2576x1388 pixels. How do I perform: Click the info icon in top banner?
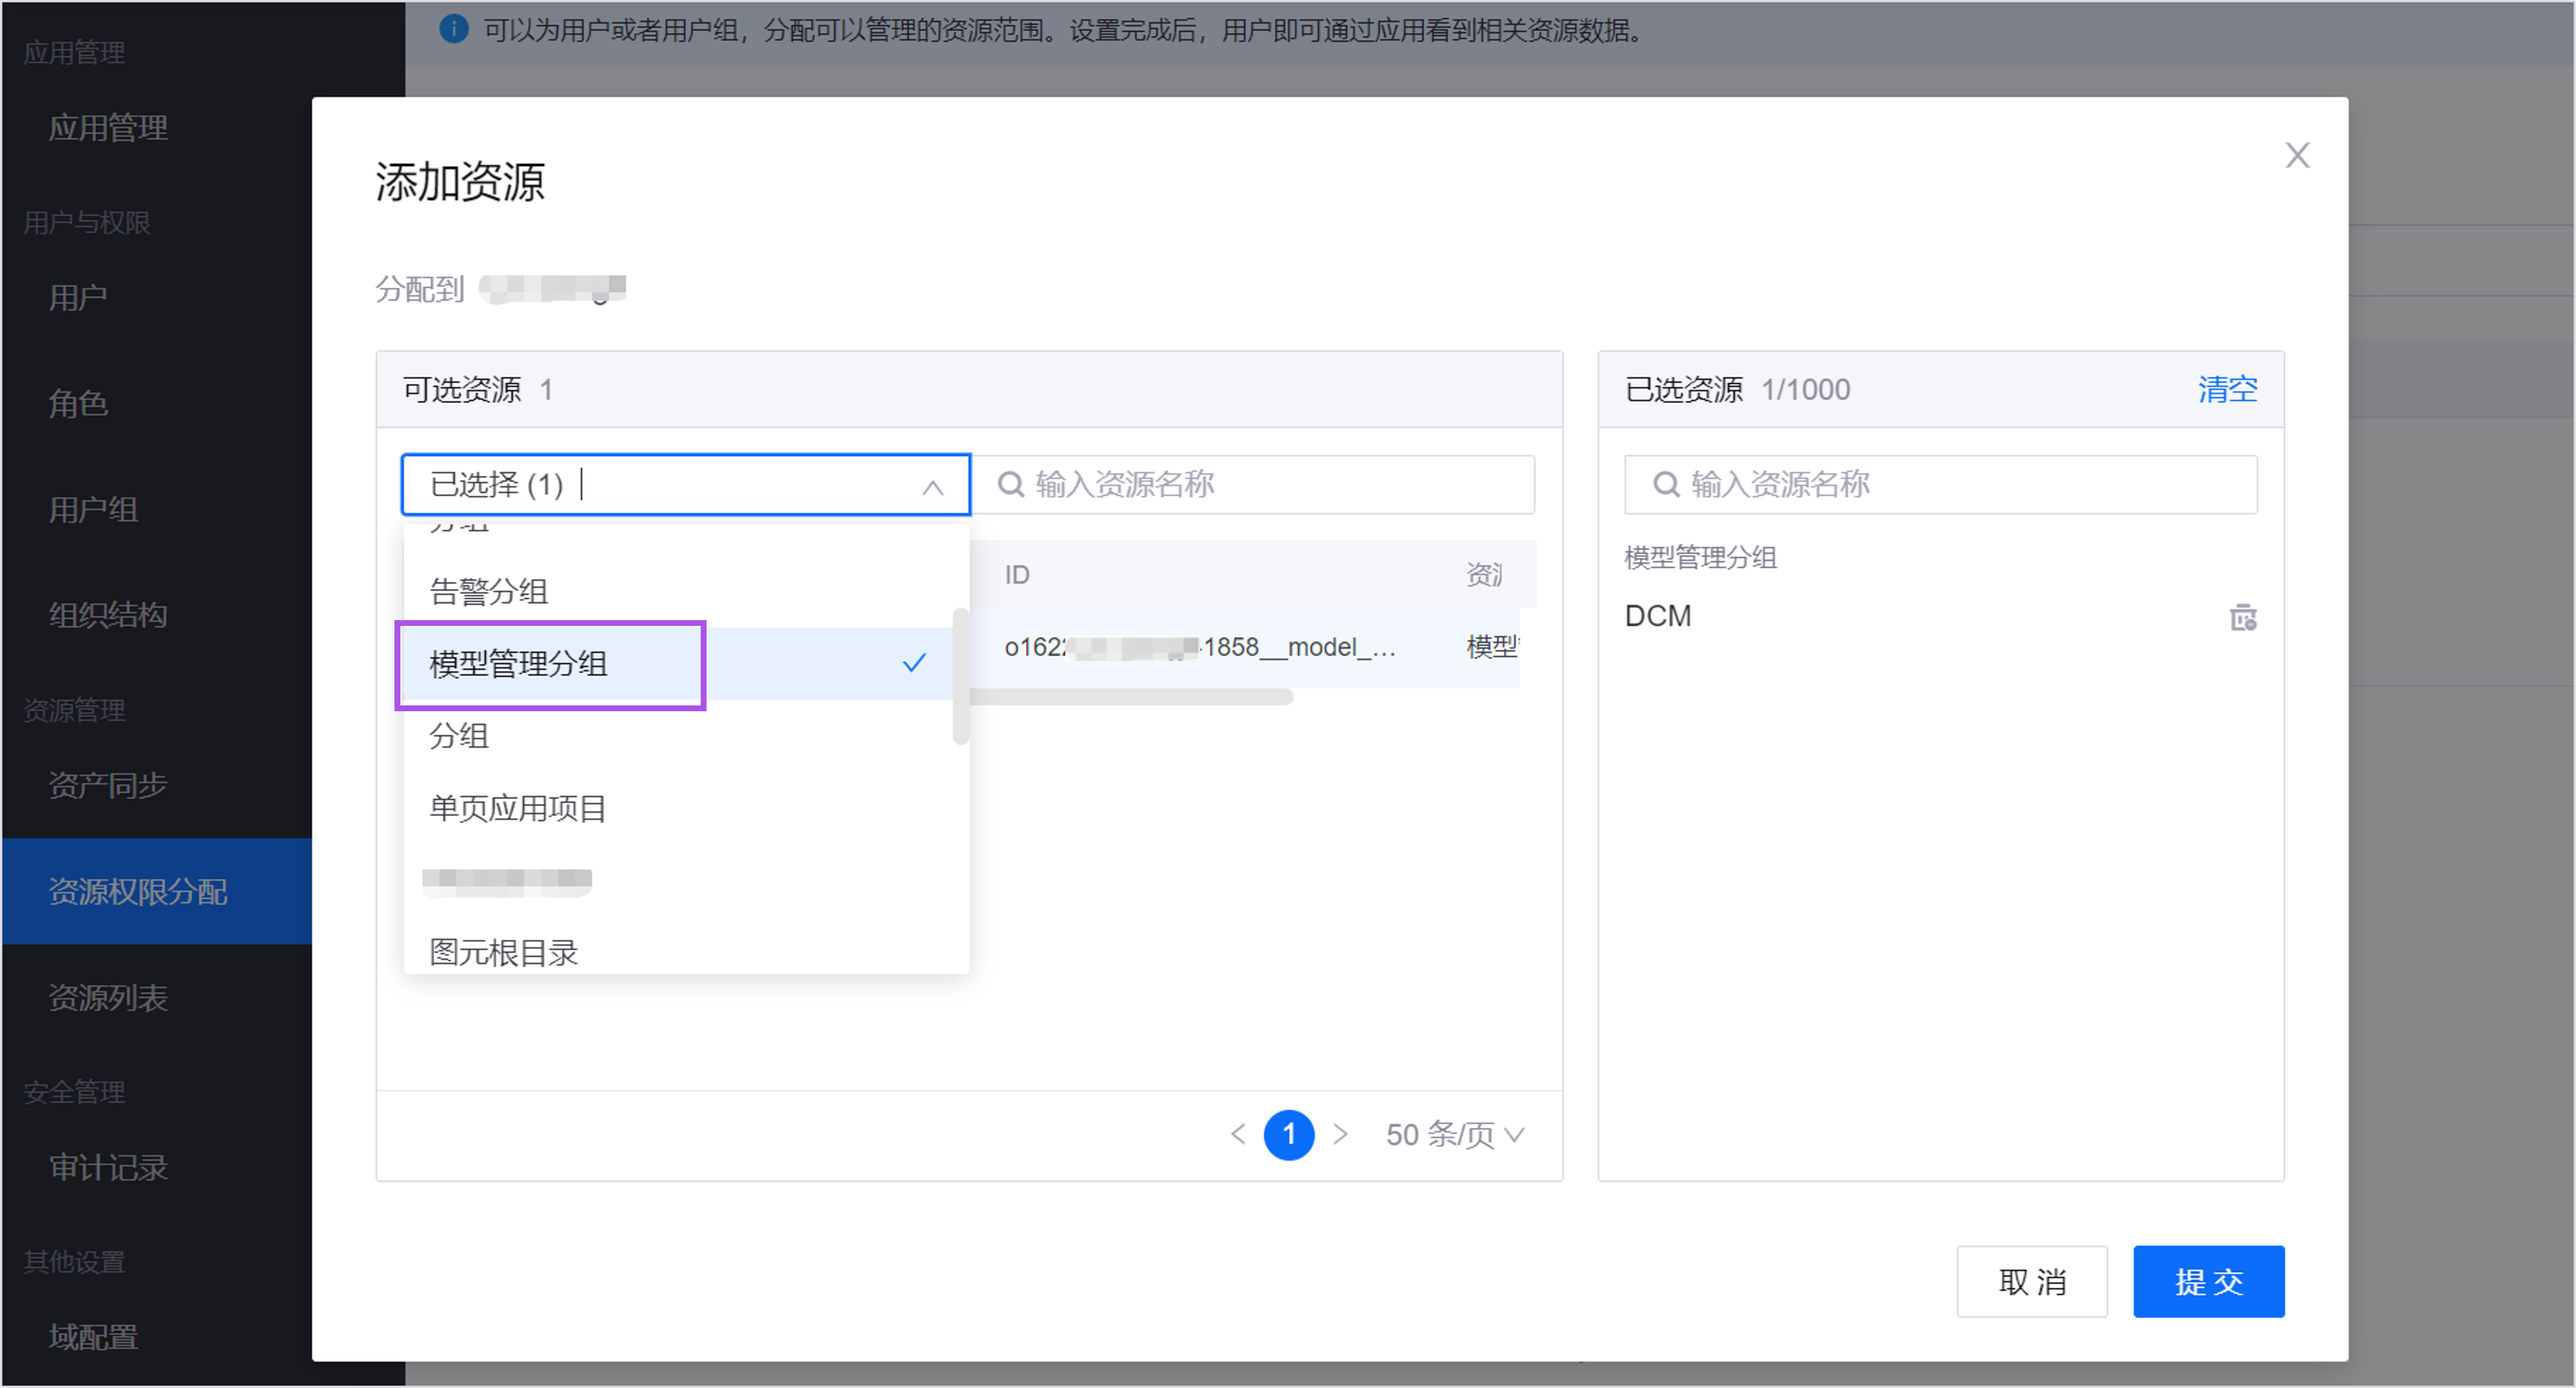[x=453, y=29]
